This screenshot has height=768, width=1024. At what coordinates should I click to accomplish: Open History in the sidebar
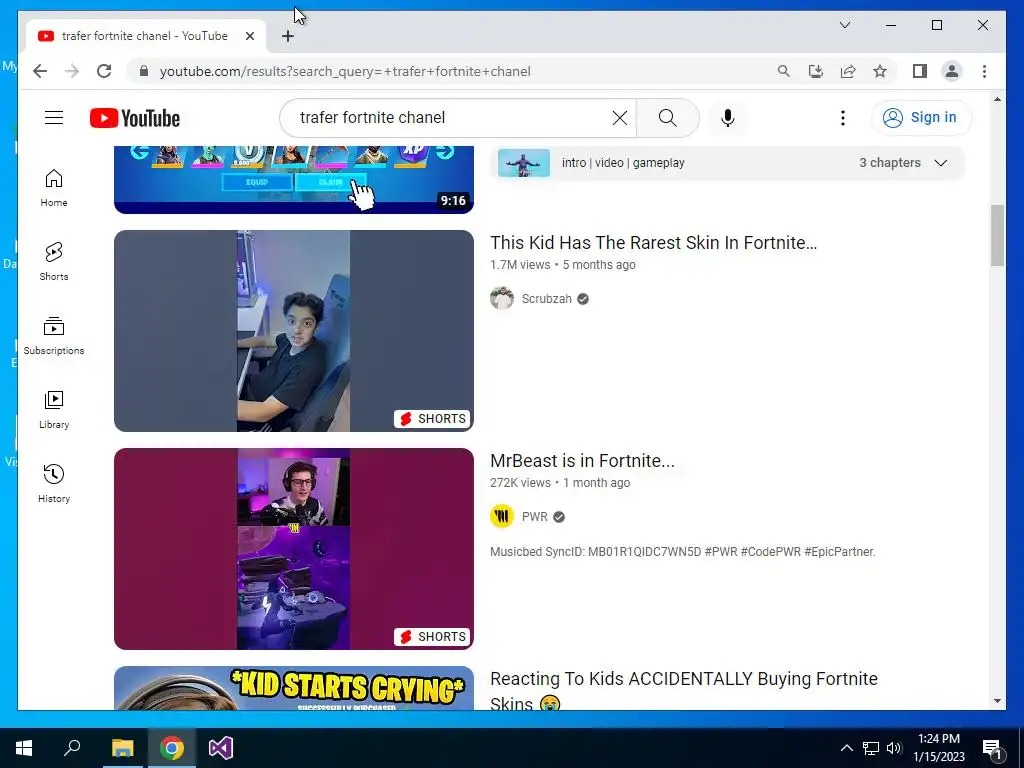[x=54, y=483]
